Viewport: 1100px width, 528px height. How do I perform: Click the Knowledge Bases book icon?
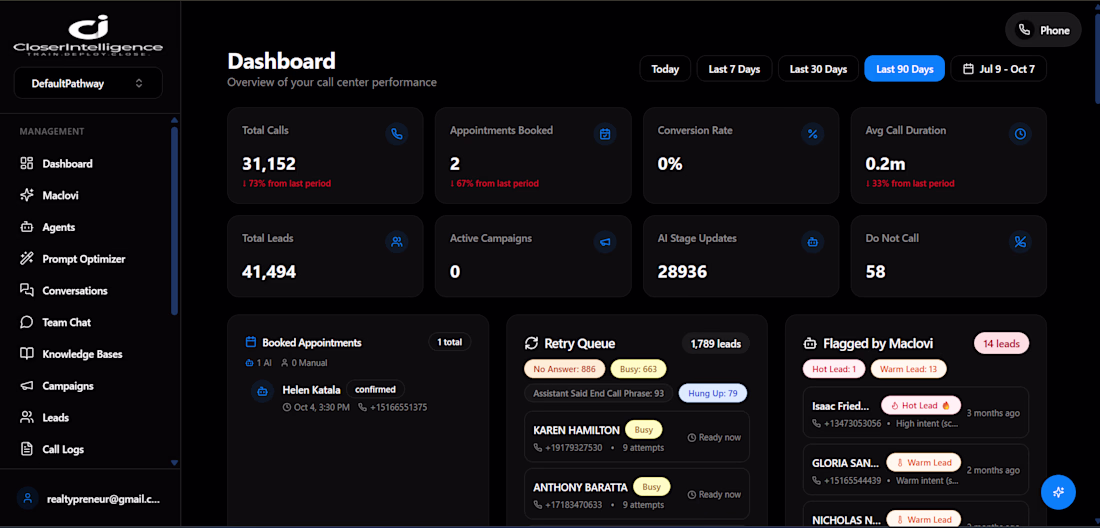coord(27,354)
